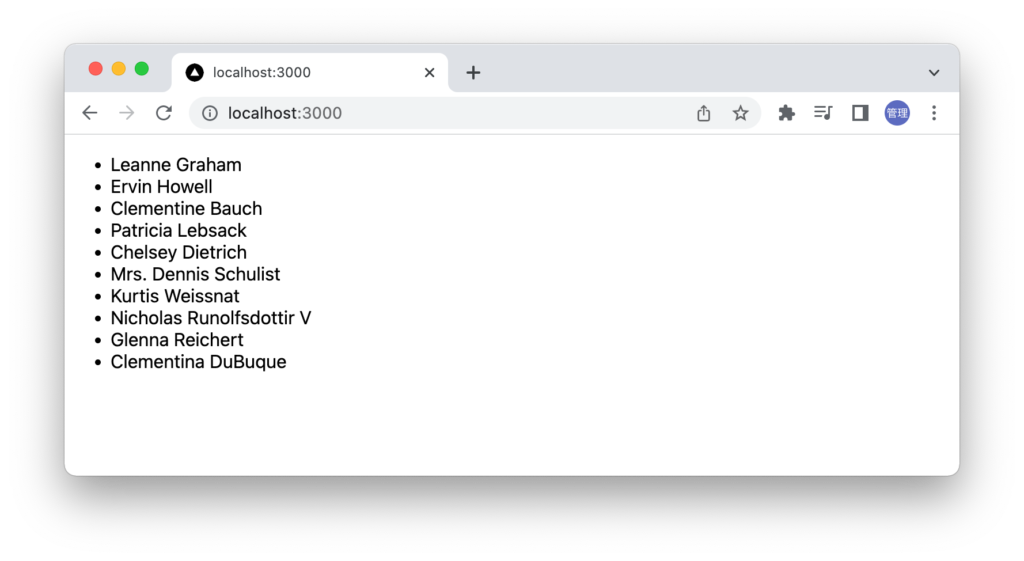Click on Clementine Bauch list item
The image size is (1024, 561).
[186, 209]
